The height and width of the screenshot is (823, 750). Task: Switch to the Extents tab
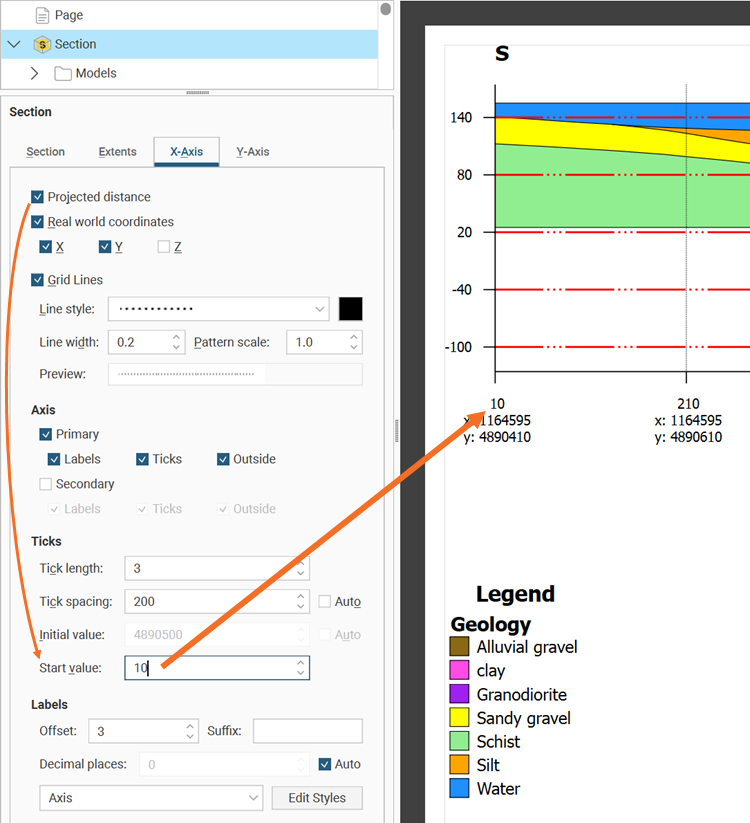[117, 152]
